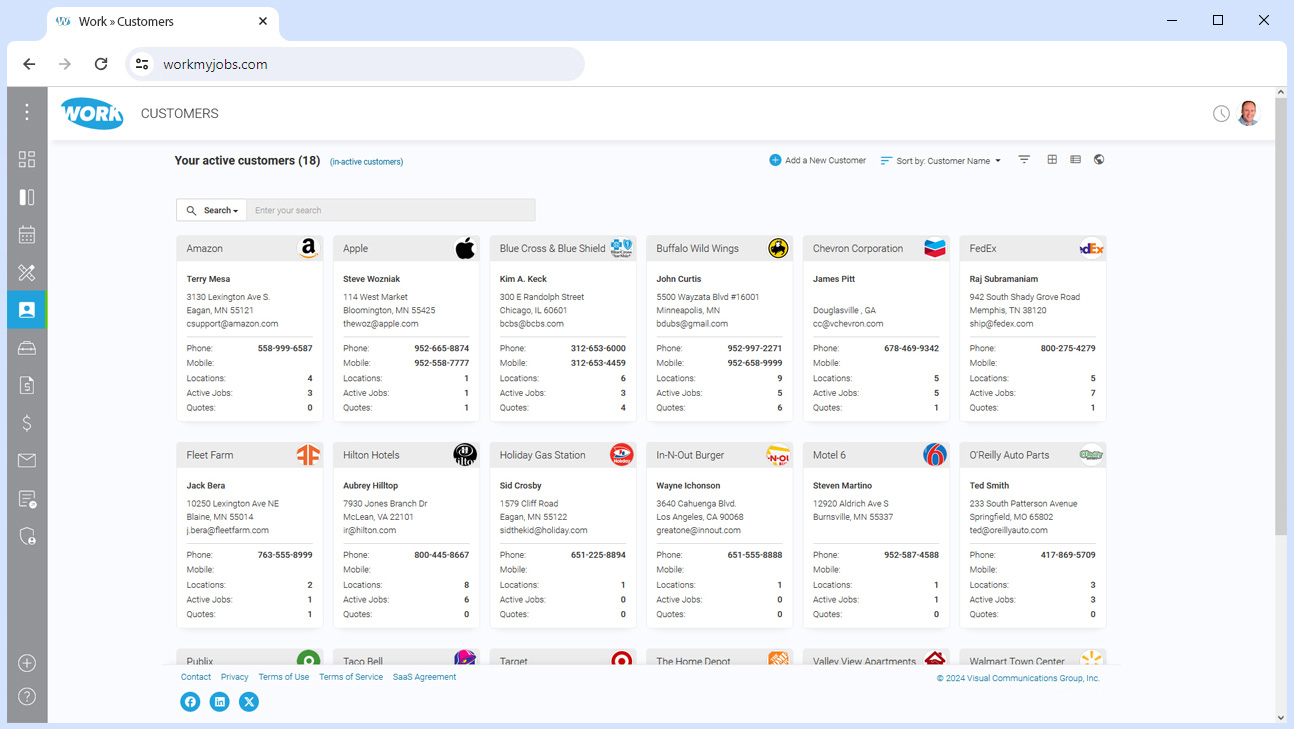
Task: Open the Terms of Use link
Action: (284, 677)
